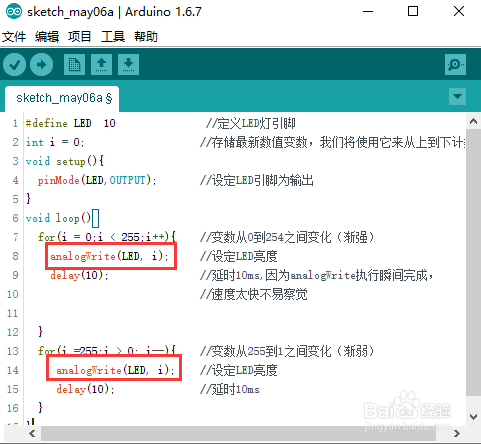Image resolution: width=481 pixels, height=444 pixels.
Task: Click 'delay(10);' on line 9
Action: [79, 275]
